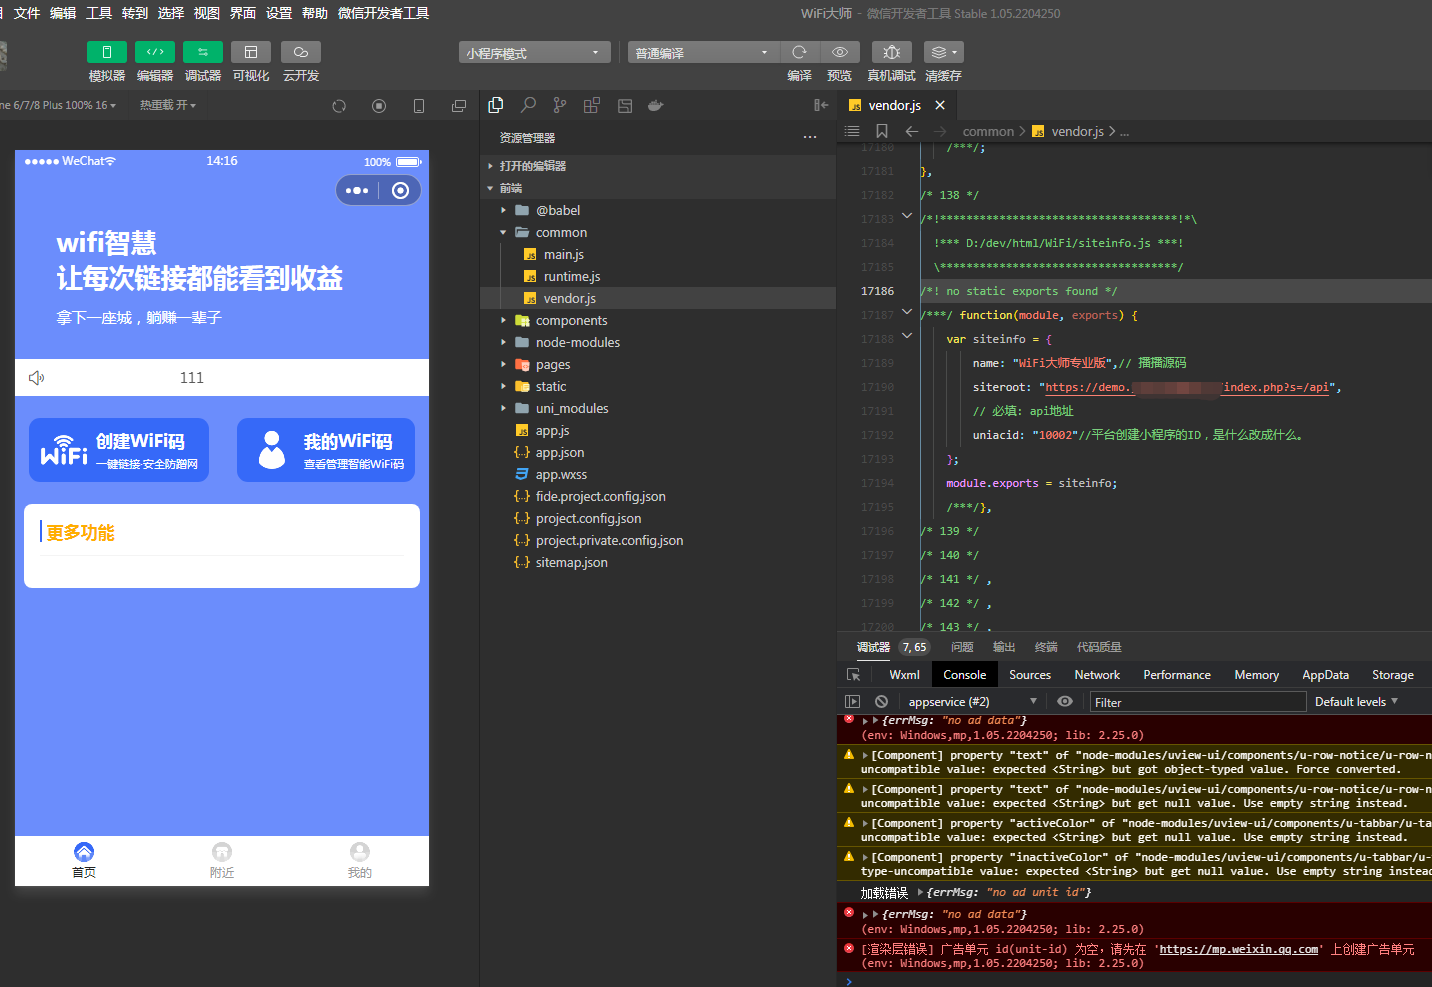
Task: Toggle the editor panel button
Action: click(x=155, y=52)
